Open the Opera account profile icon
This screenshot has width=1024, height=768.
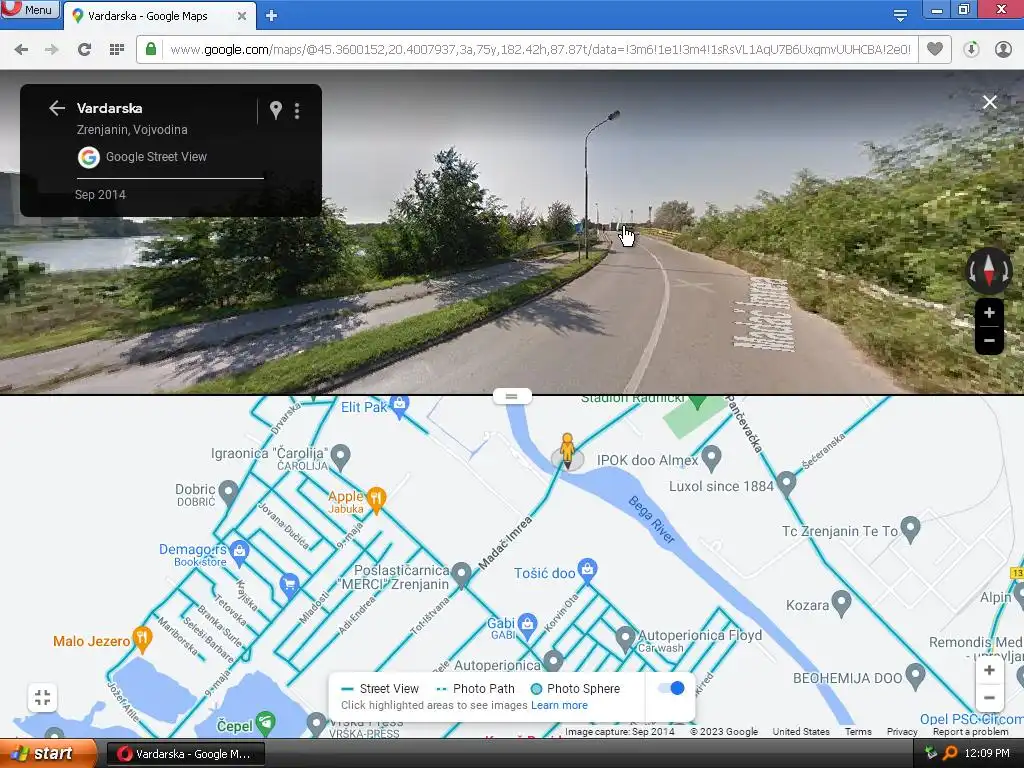point(1003,50)
